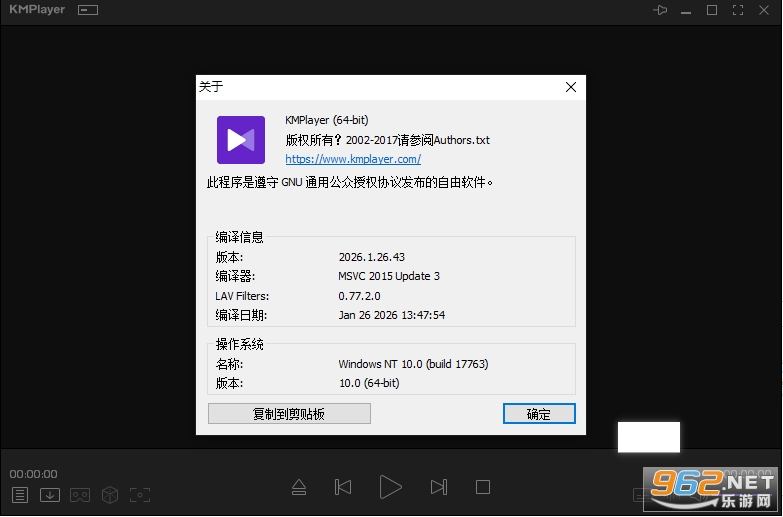Click the LAV Filters: label
The image size is (783, 517).
(x=242, y=296)
